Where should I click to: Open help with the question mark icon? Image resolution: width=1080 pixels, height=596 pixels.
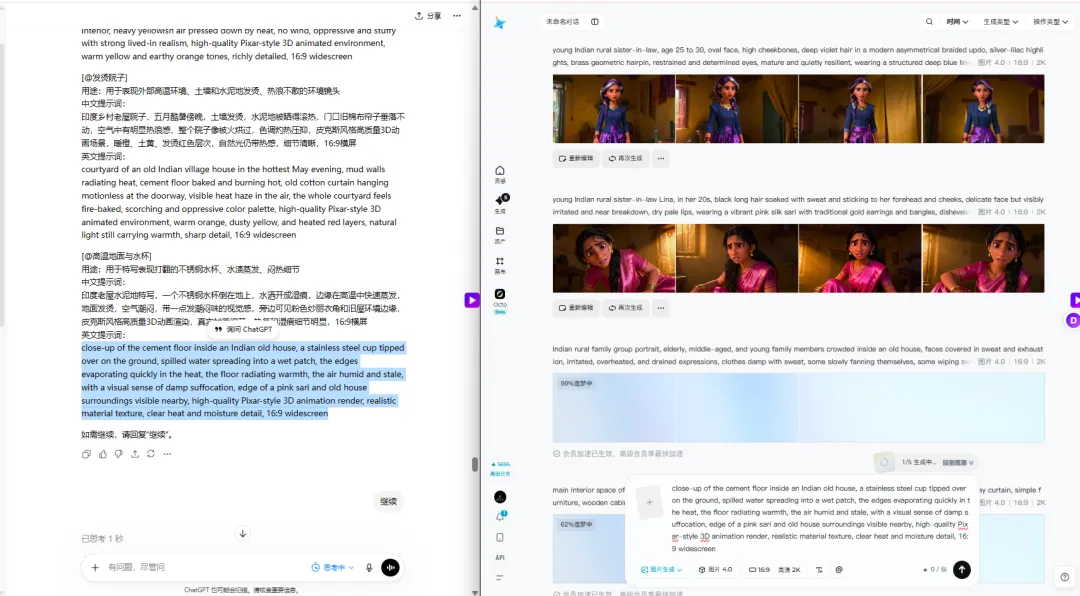(x=1065, y=577)
